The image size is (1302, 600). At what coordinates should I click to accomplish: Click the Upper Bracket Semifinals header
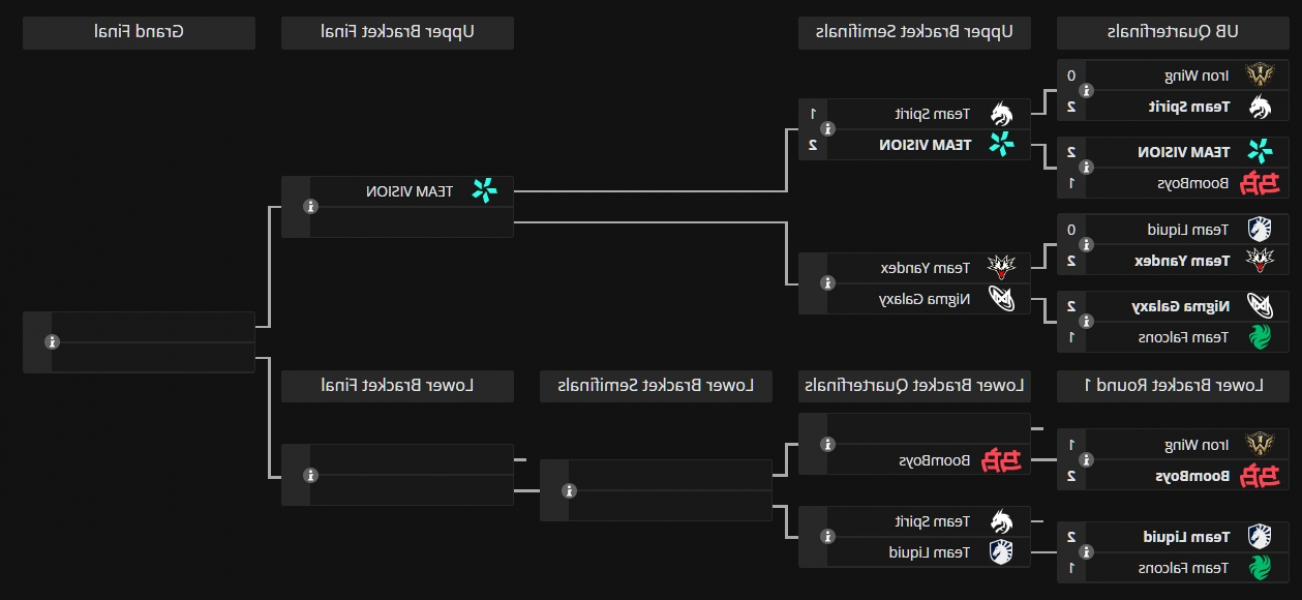click(x=914, y=32)
